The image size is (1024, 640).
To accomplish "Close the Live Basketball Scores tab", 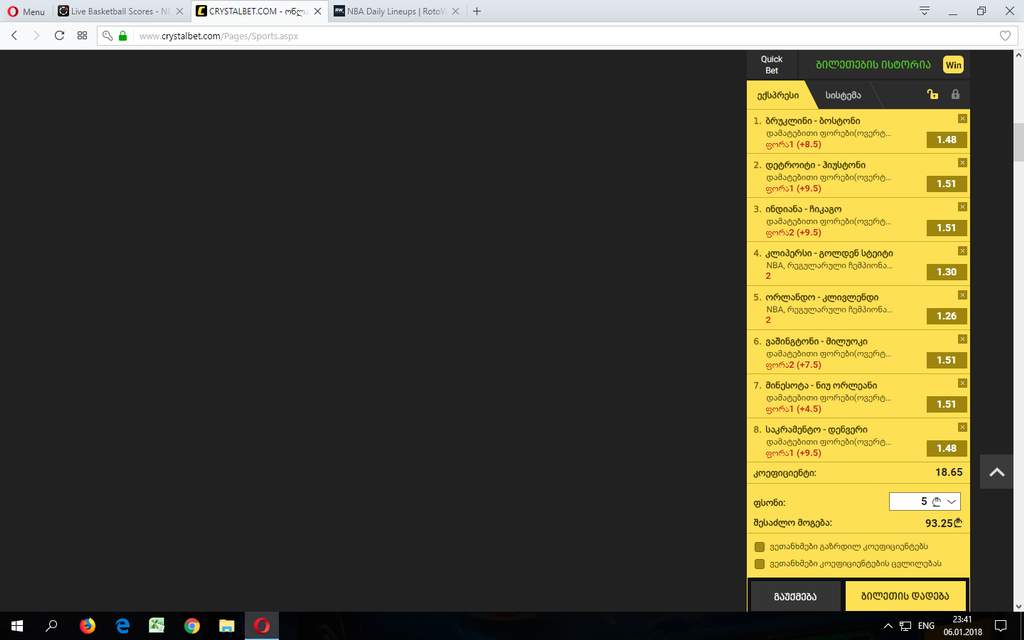I will click(180, 11).
